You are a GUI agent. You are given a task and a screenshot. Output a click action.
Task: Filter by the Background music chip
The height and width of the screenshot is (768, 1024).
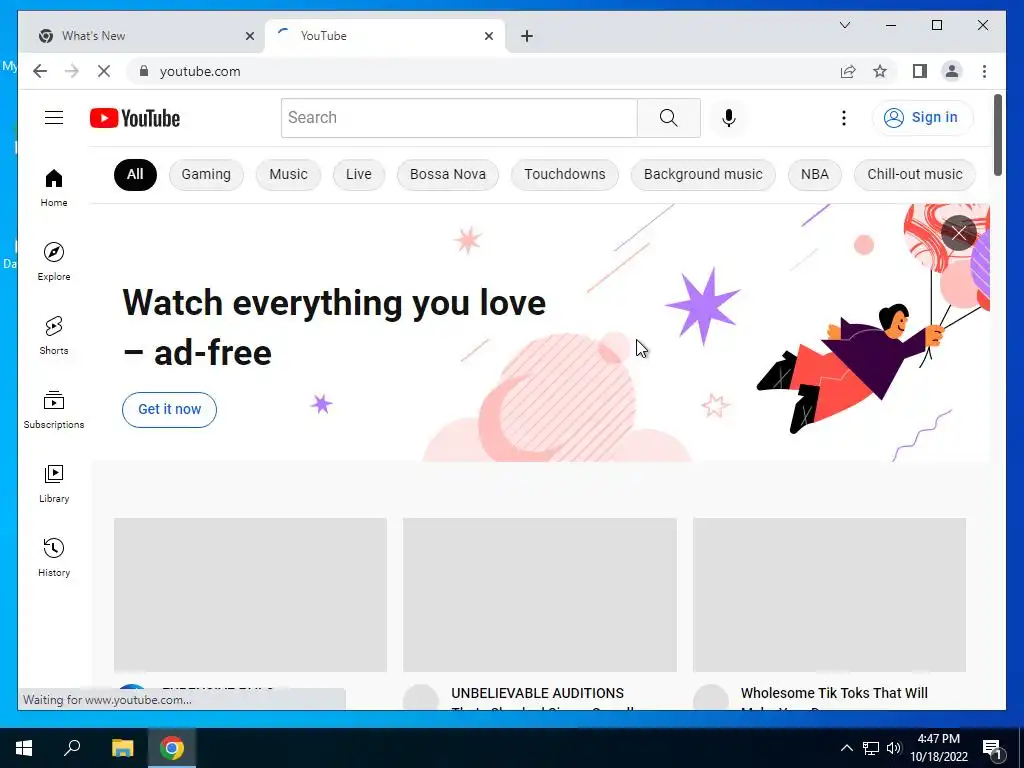703,174
